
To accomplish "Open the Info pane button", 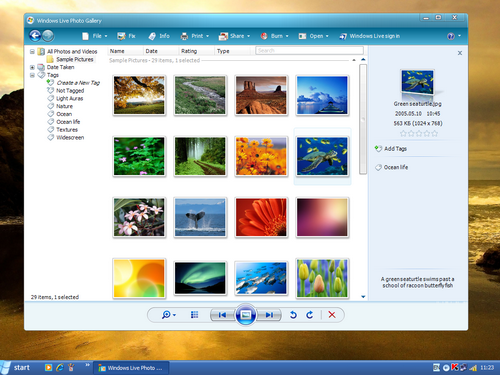I will click(x=159, y=36).
